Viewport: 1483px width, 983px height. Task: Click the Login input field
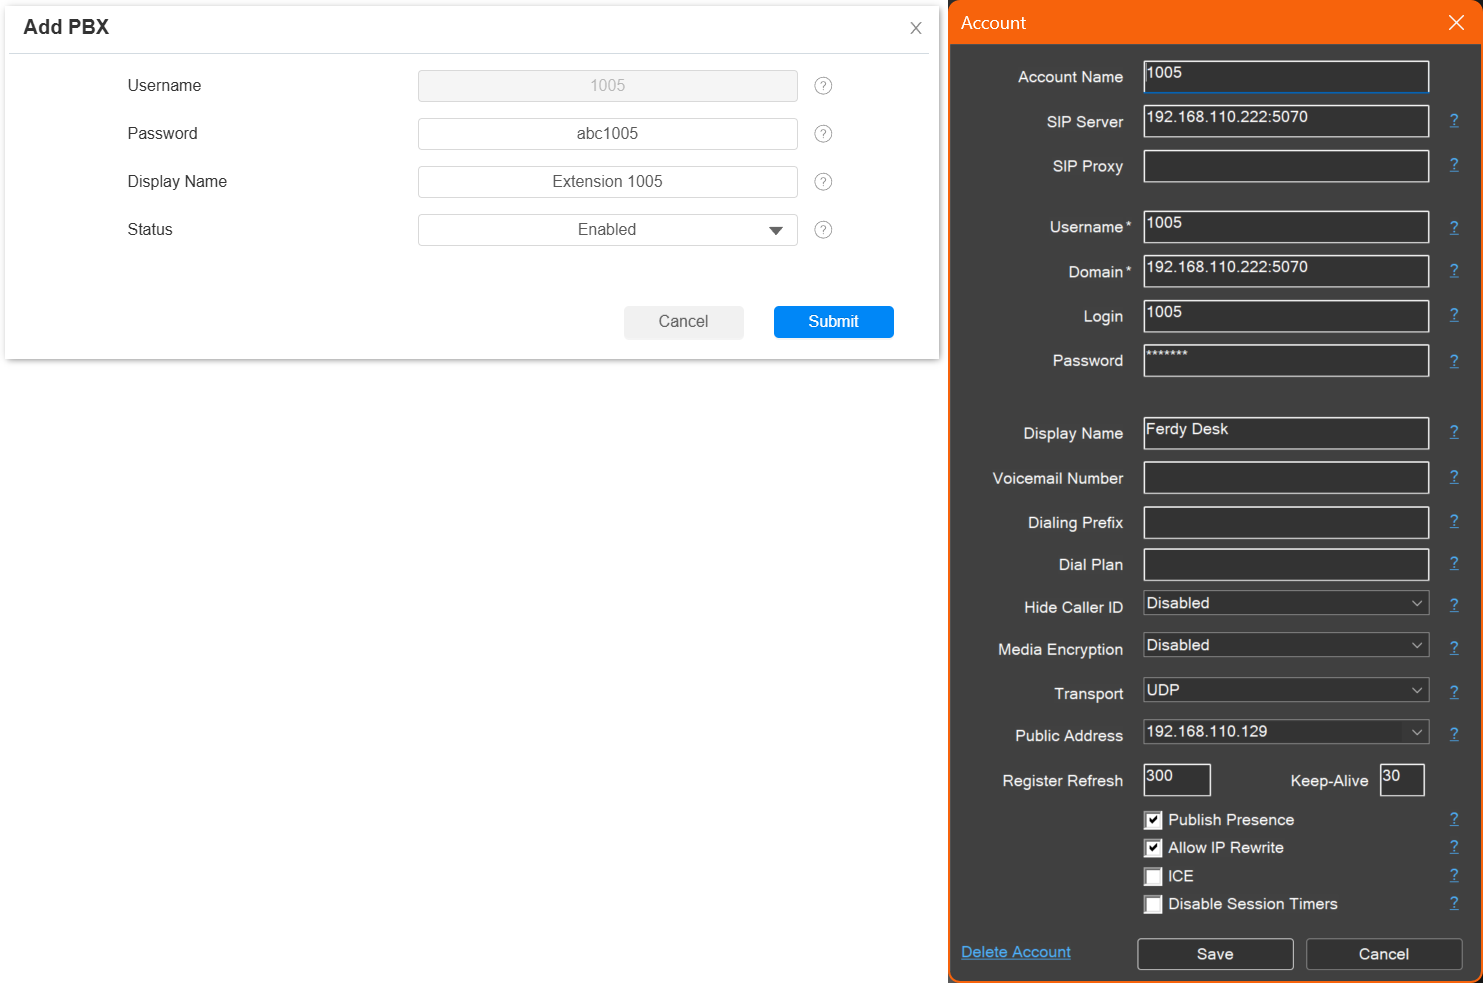click(1286, 316)
